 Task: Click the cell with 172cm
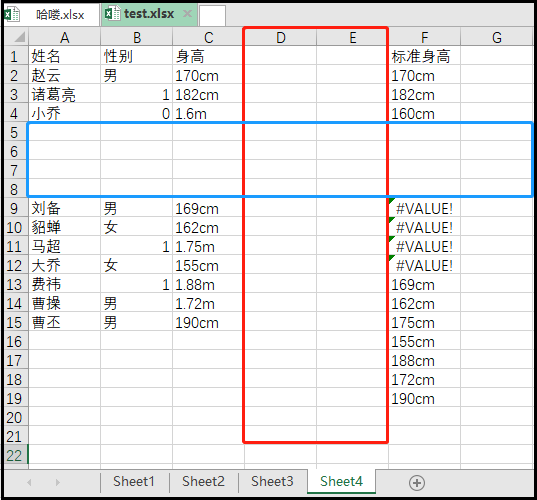424,379
